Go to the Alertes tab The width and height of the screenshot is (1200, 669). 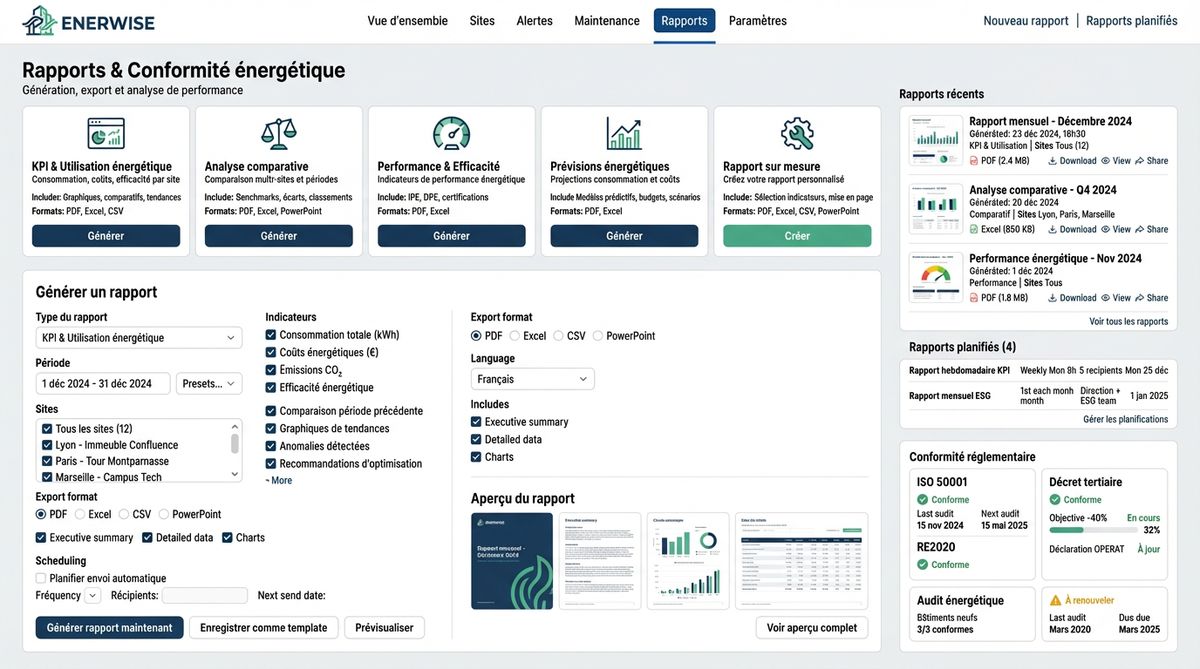pos(534,21)
